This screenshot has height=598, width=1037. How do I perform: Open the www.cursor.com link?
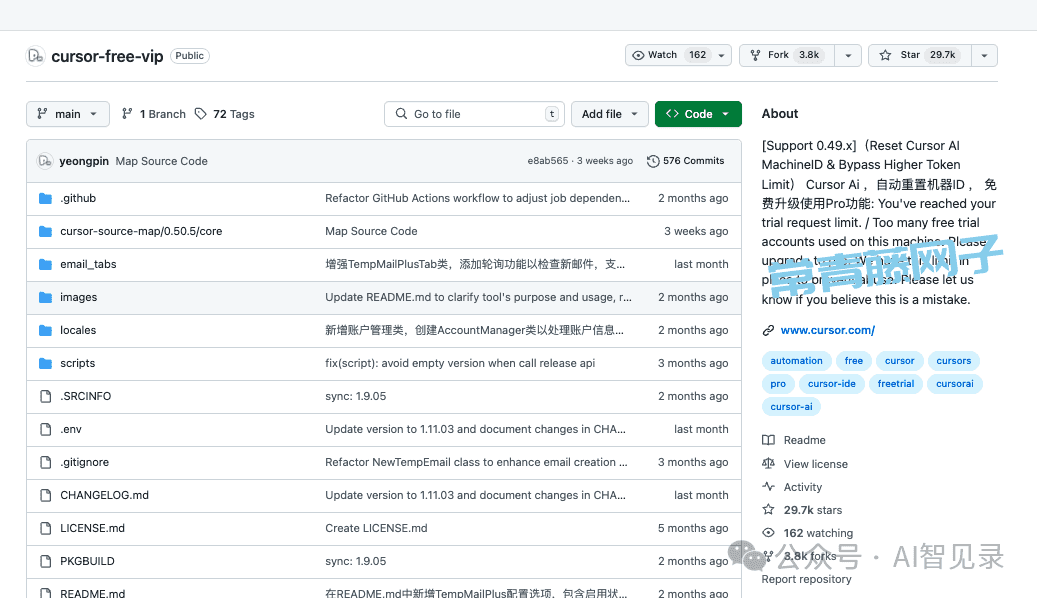point(827,330)
